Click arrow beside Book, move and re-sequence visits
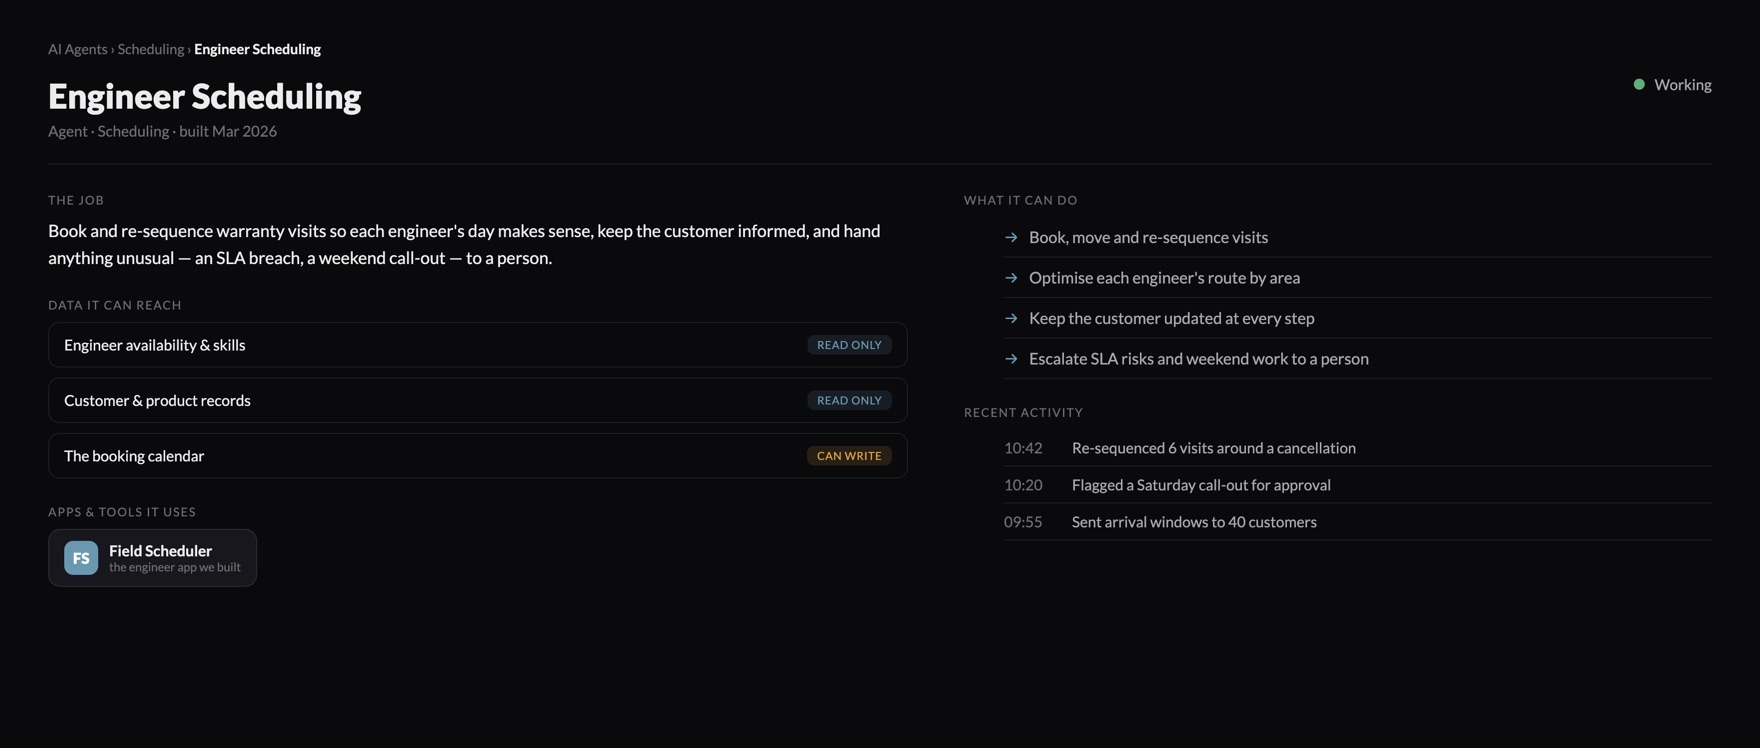 pyautogui.click(x=1011, y=237)
